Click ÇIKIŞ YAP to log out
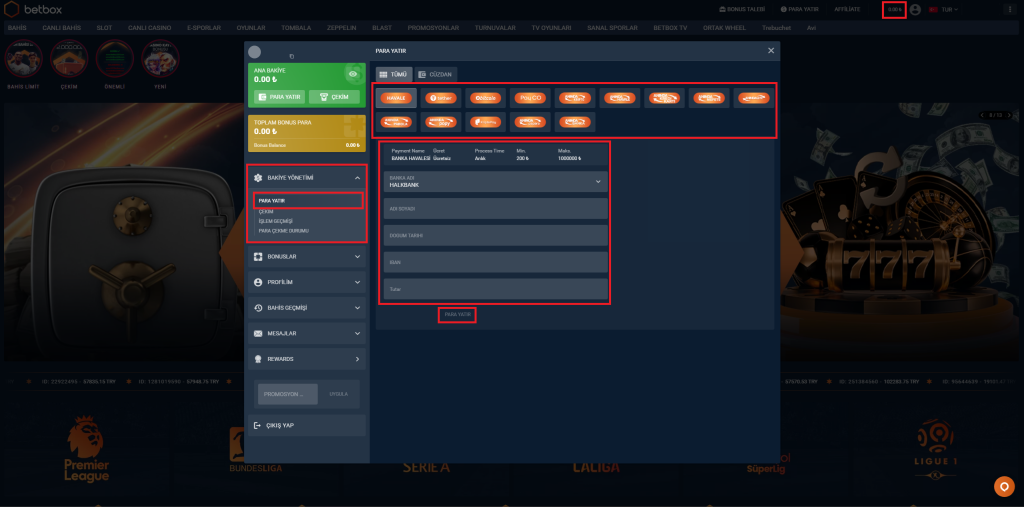The image size is (1024, 507). coord(307,425)
